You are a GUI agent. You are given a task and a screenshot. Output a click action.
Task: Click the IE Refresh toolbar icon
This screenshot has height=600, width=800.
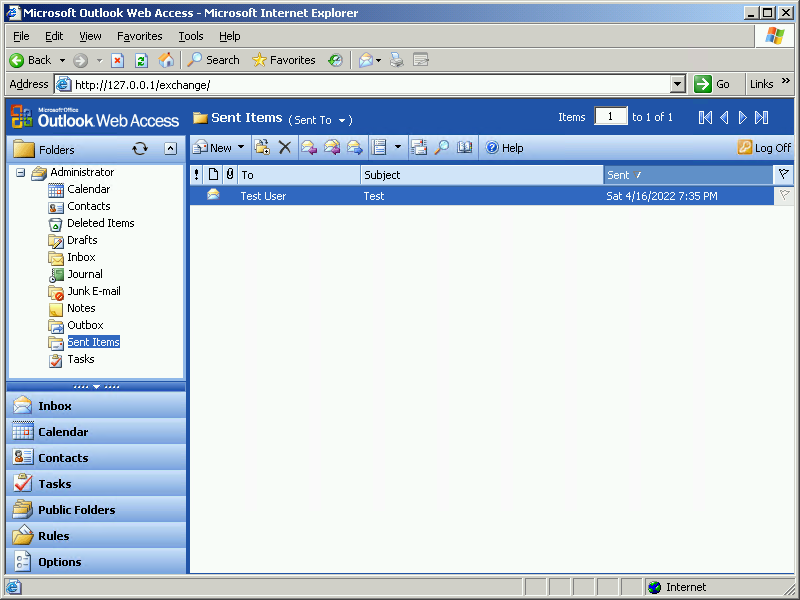click(141, 60)
